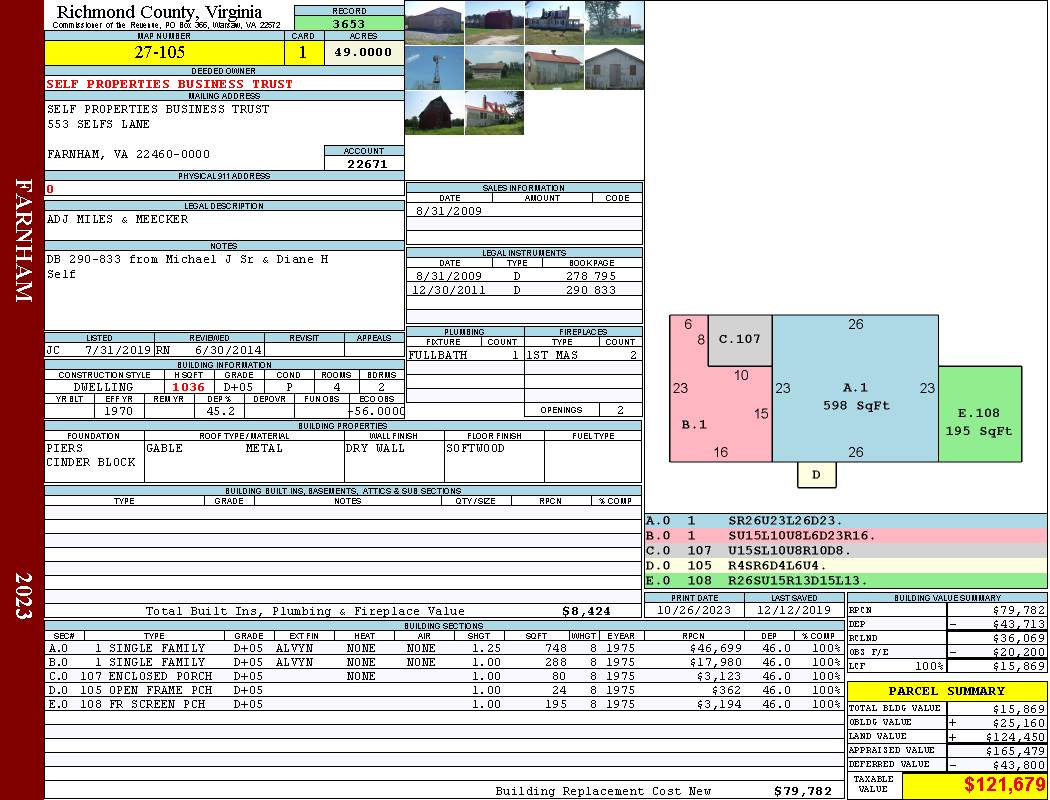1050x800 pixels.
Task: Select the OBLDG value $25,160
Action: click(1019, 723)
